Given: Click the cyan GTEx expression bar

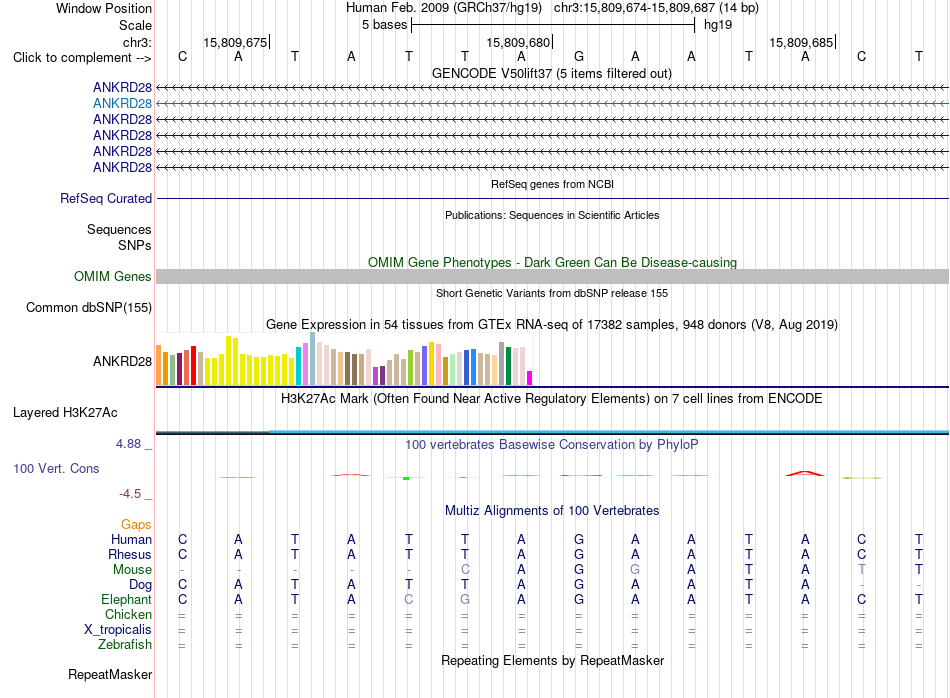Looking at the screenshot, I should pos(298,366).
